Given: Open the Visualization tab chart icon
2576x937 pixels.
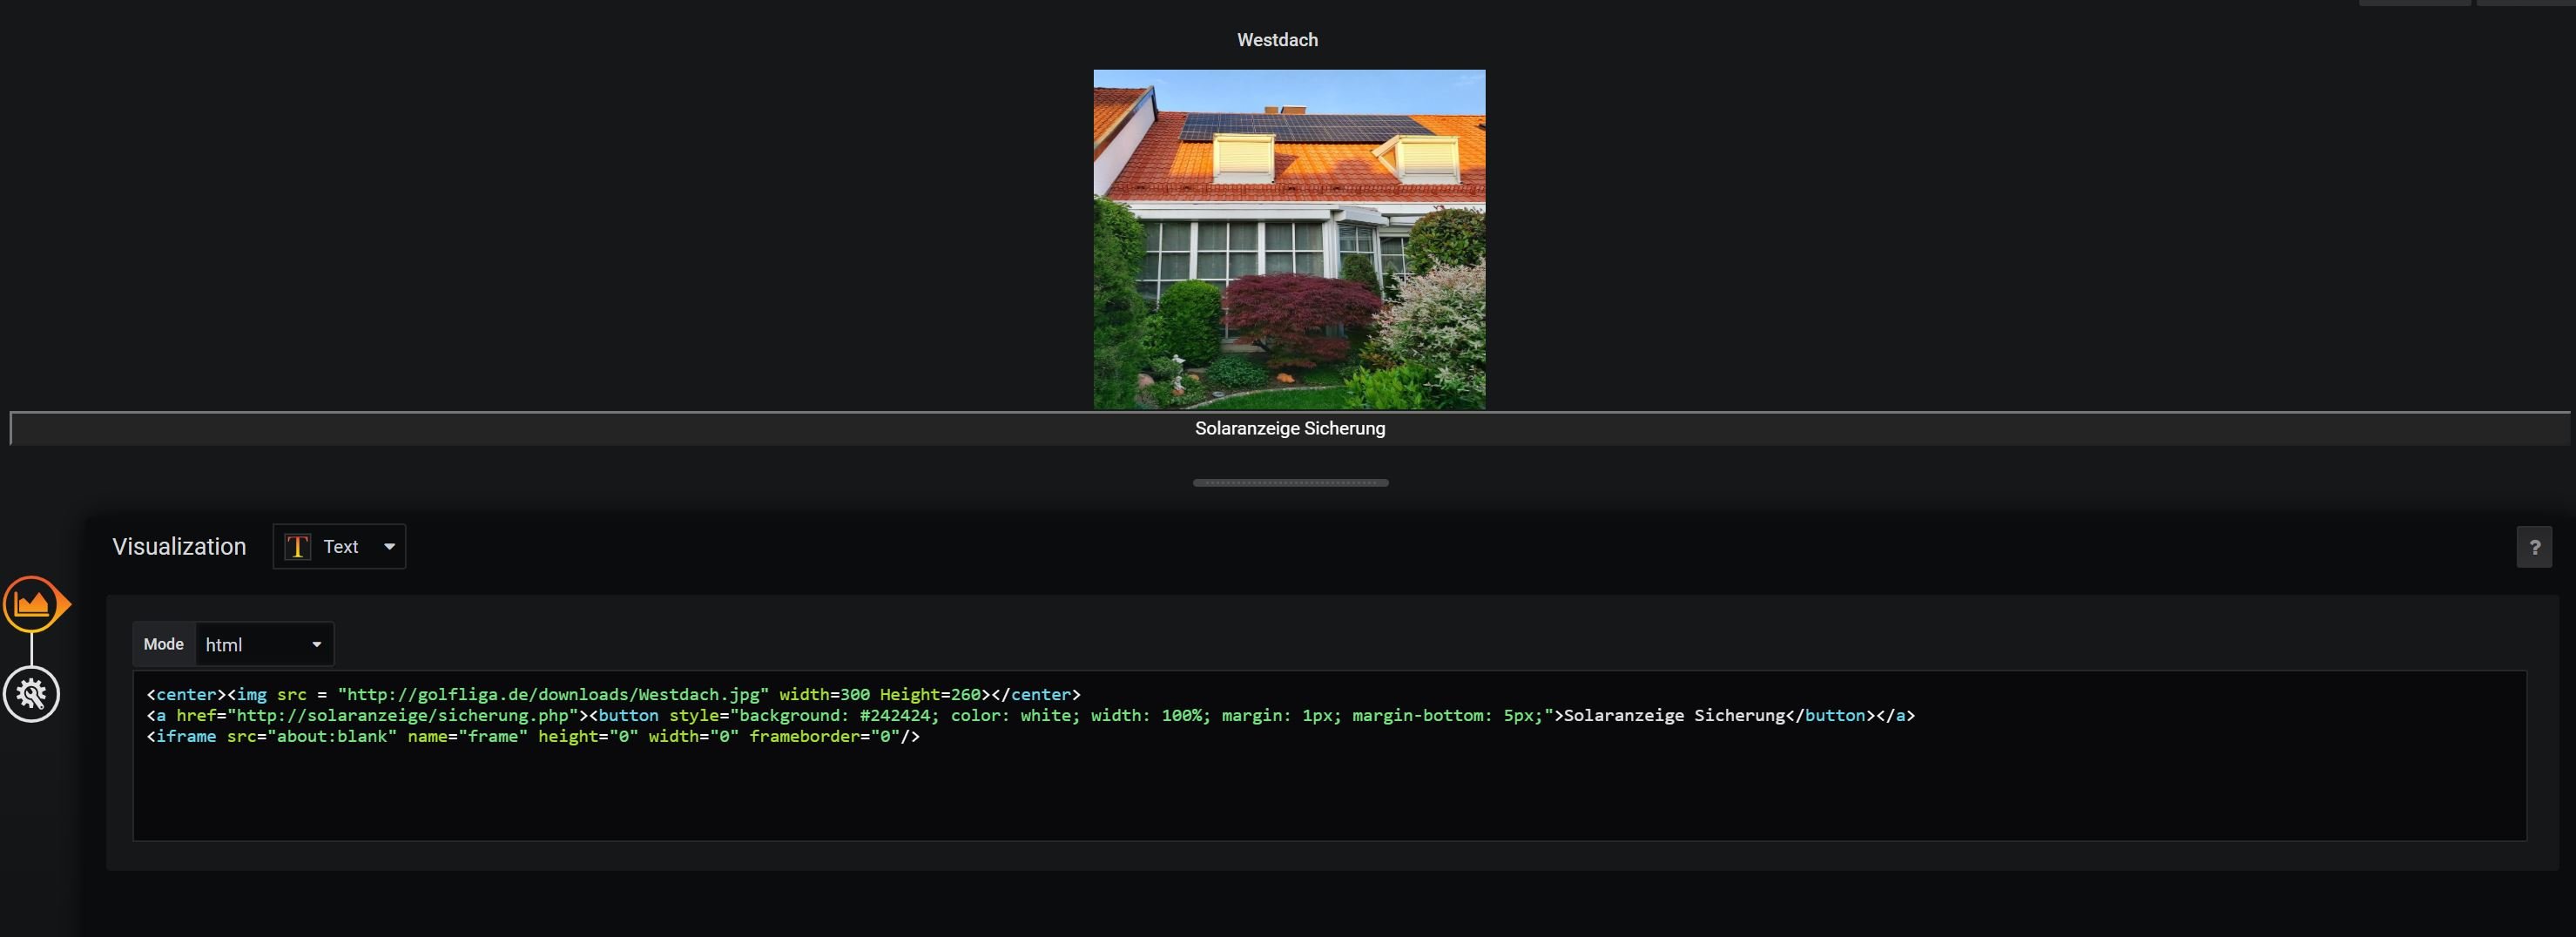Looking at the screenshot, I should (x=32, y=604).
